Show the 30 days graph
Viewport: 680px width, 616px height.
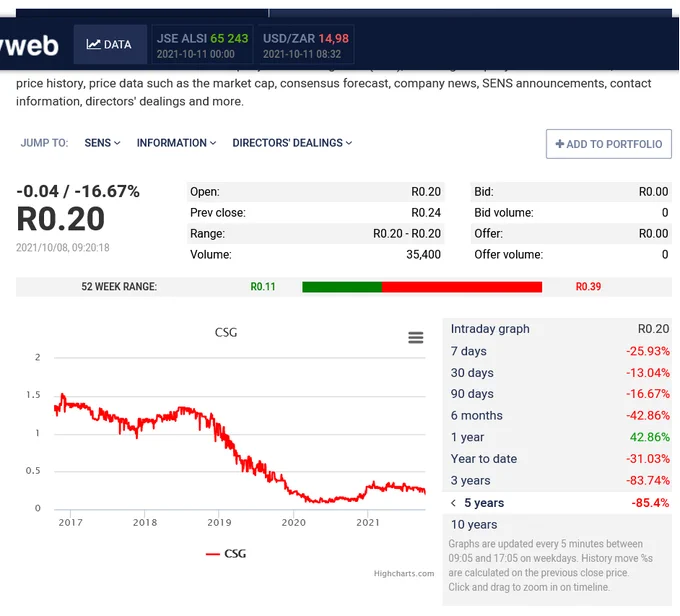557,373
